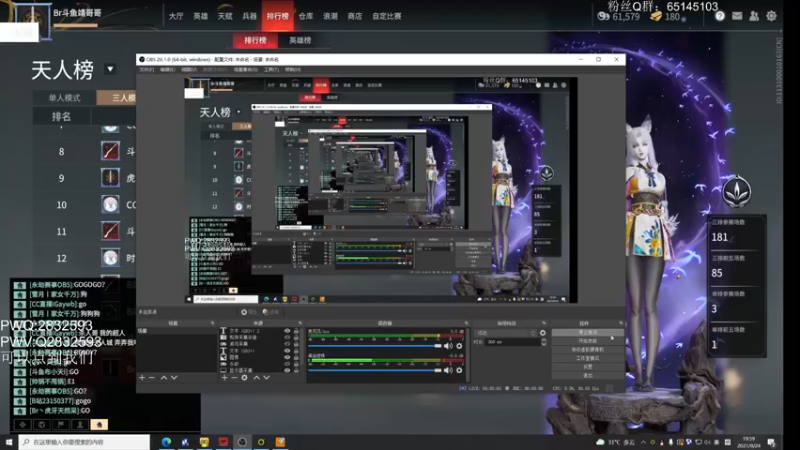Move source up in Sources panel

point(257,378)
